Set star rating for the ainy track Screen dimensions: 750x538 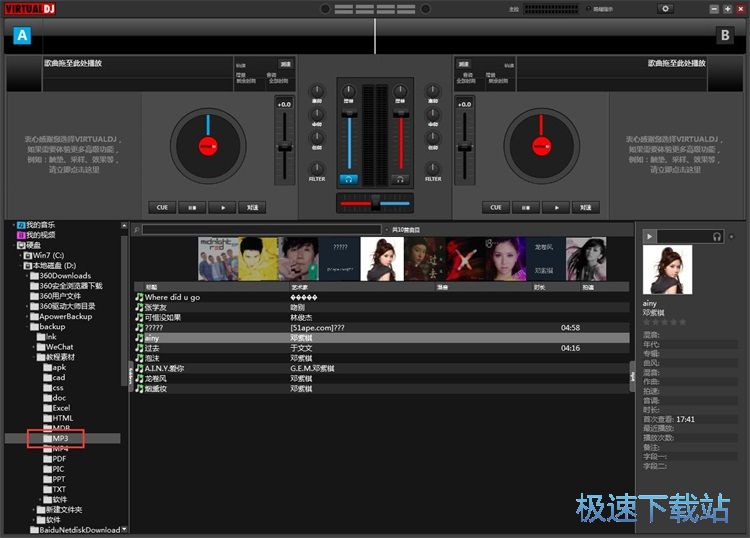click(x=664, y=322)
